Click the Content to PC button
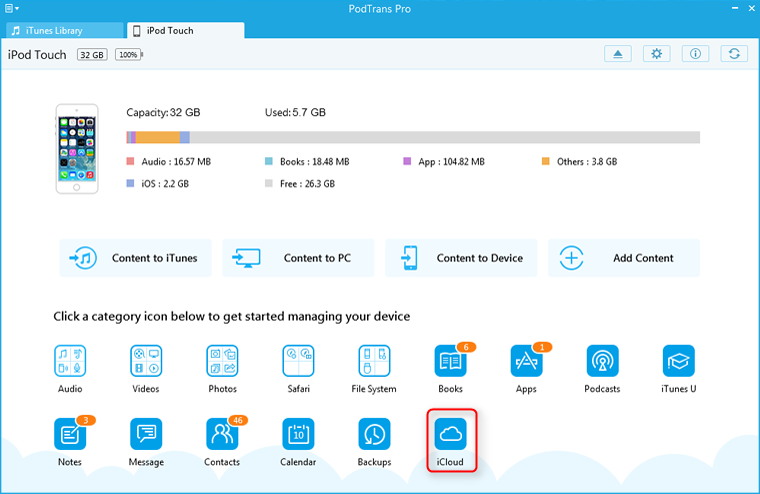760x494 pixels. [x=298, y=258]
